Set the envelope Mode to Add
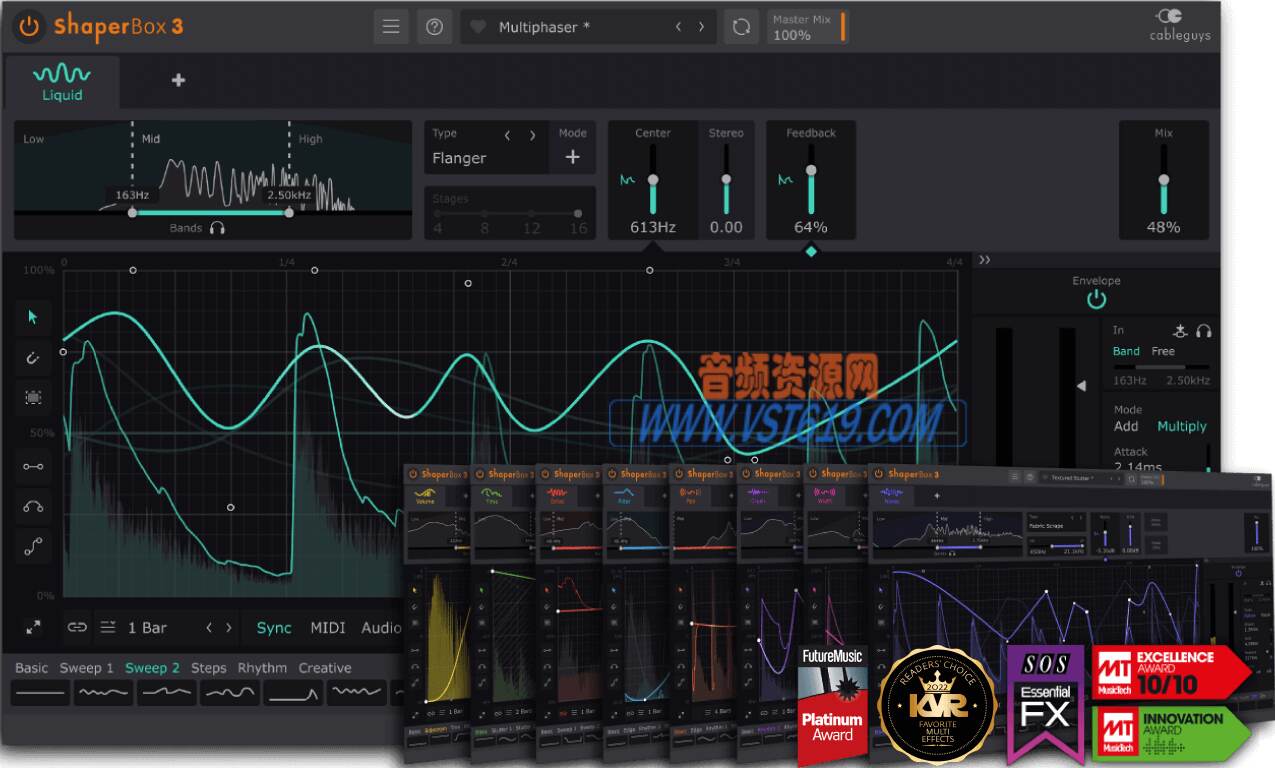Viewport: 1275px width, 768px height. pos(1126,426)
